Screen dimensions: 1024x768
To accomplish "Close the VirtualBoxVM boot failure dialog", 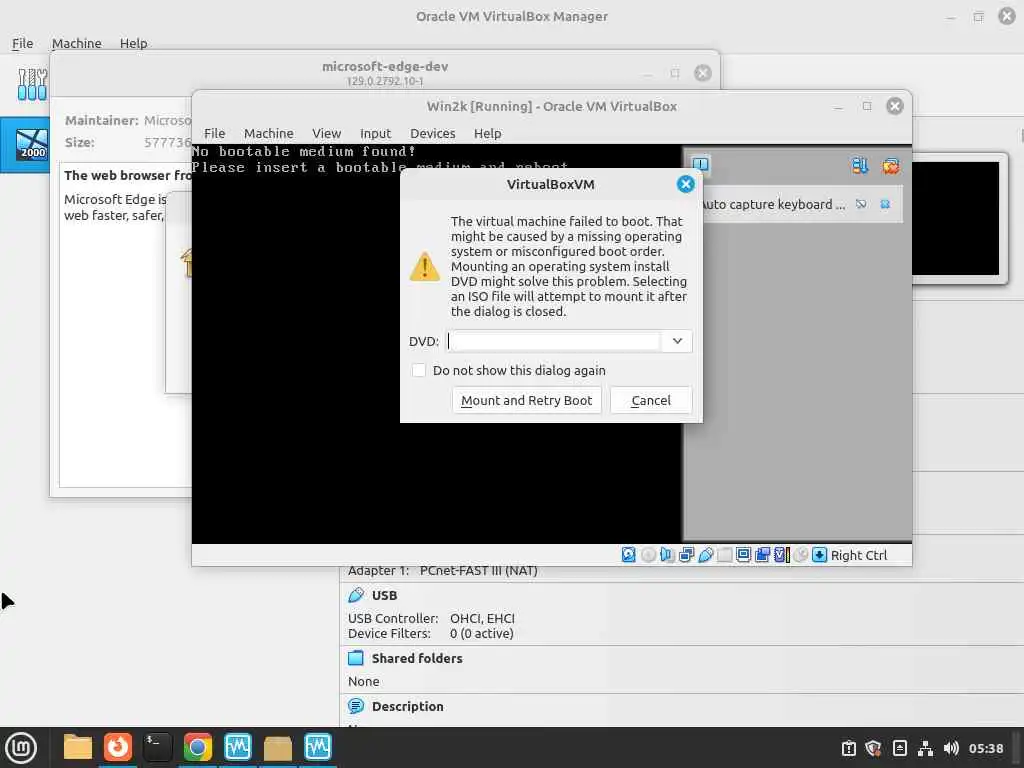I will [686, 184].
